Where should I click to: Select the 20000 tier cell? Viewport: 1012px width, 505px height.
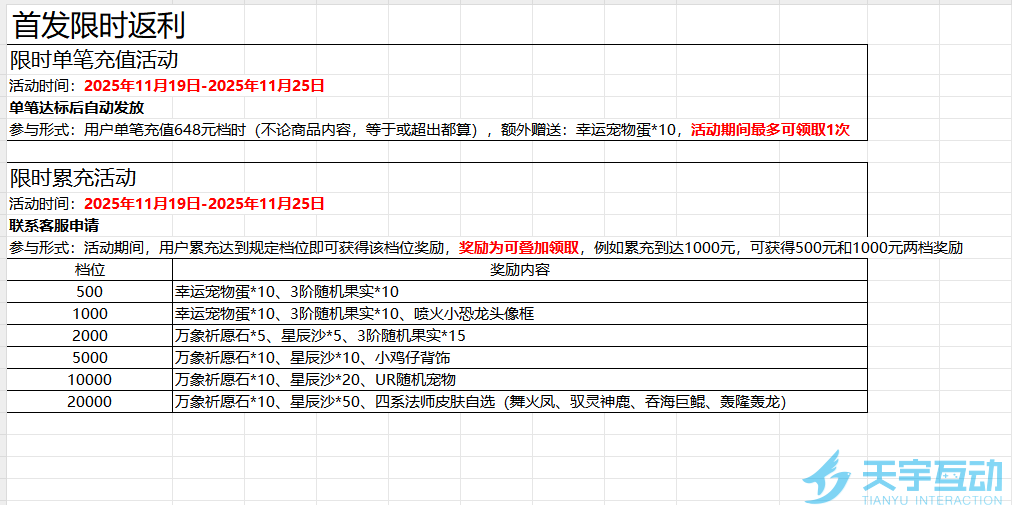[x=90, y=402]
